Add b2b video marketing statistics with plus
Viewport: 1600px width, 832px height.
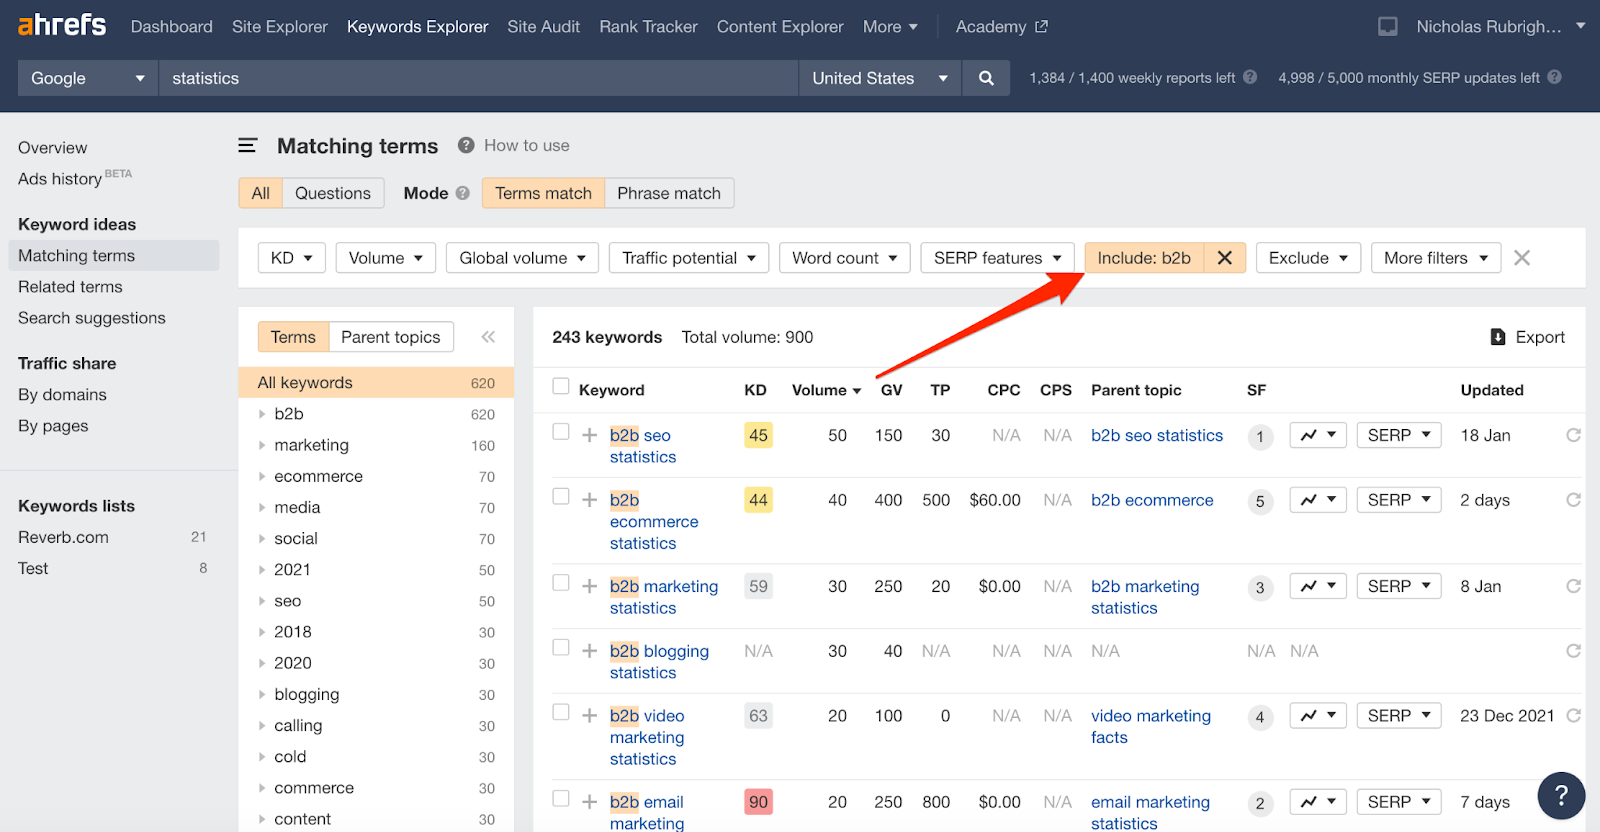tap(590, 716)
